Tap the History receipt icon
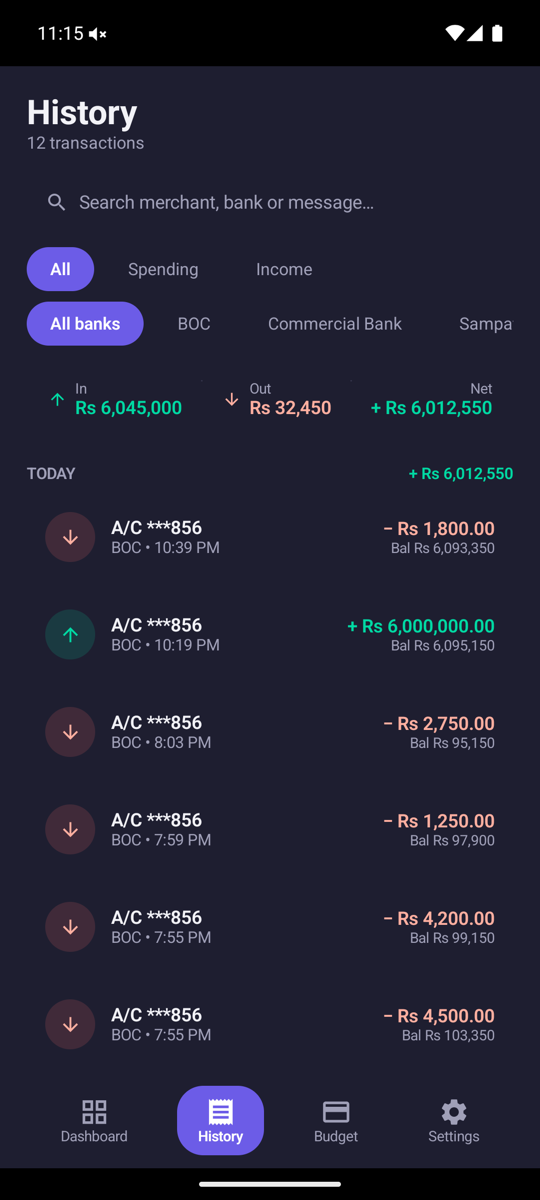The height and width of the screenshot is (1200, 540). pos(220,1111)
